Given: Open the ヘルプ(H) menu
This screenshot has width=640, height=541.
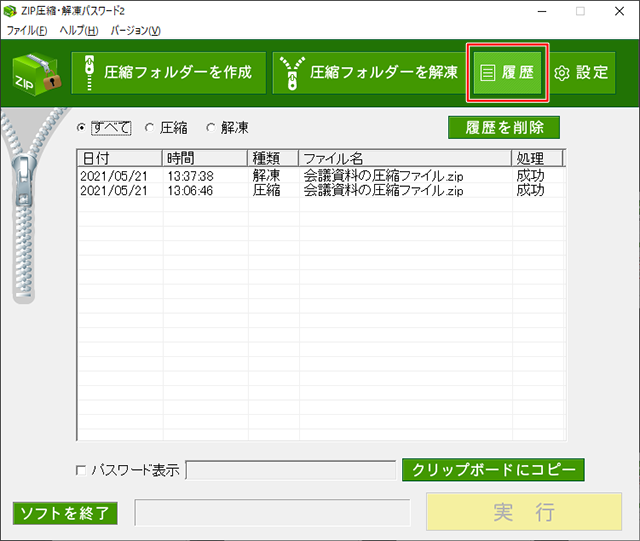Looking at the screenshot, I should (x=79, y=31).
